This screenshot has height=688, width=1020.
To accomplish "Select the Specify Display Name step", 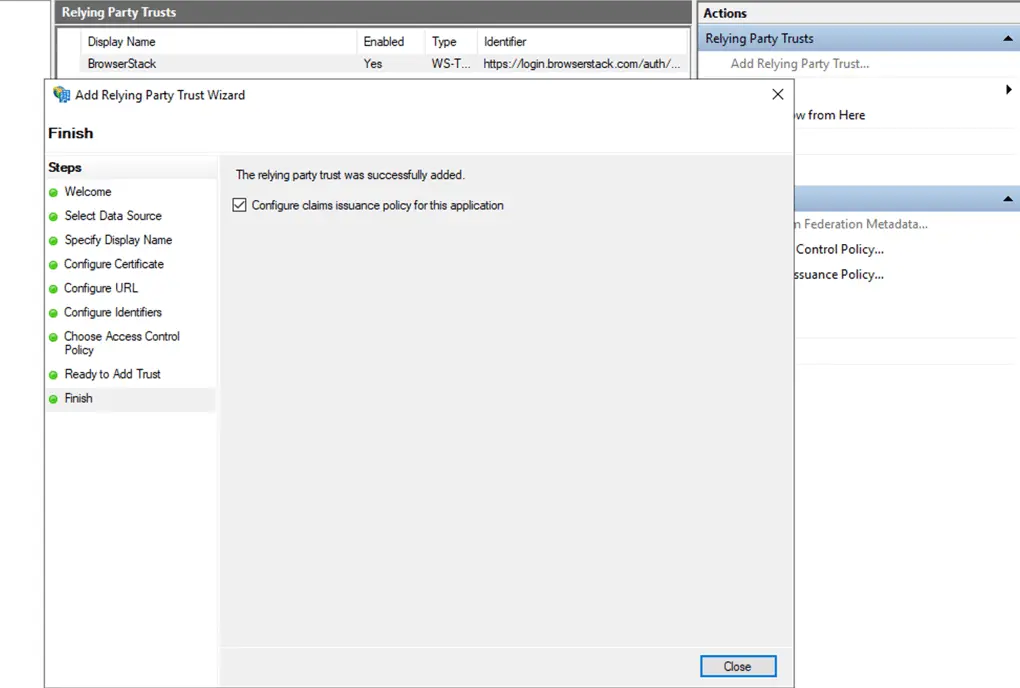I will pyautogui.click(x=118, y=240).
